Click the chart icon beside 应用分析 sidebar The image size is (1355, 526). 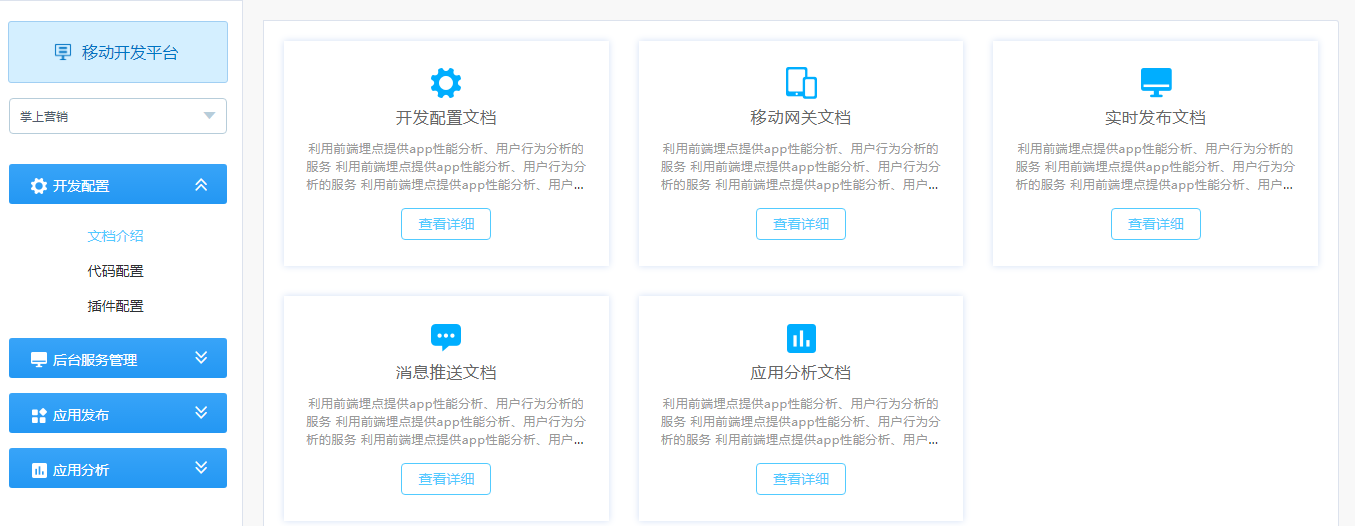click(39, 470)
